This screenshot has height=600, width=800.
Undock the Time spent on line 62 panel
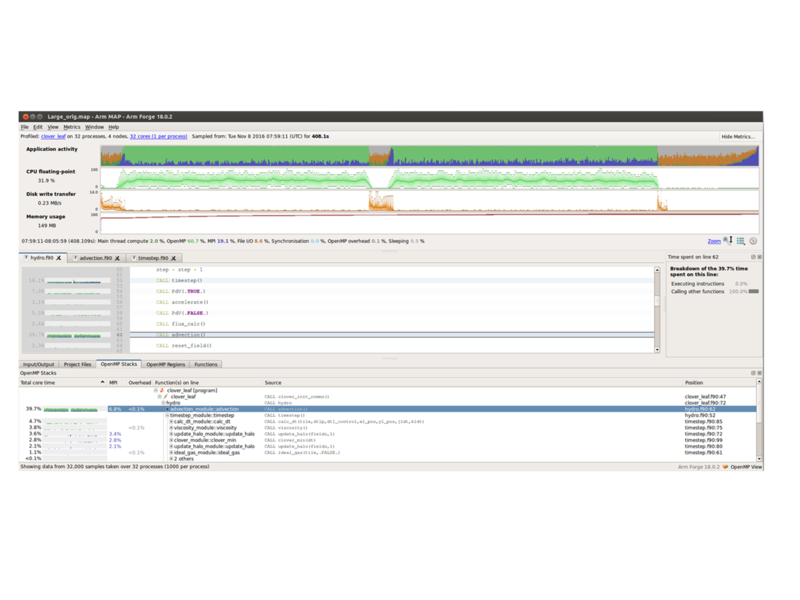753,257
